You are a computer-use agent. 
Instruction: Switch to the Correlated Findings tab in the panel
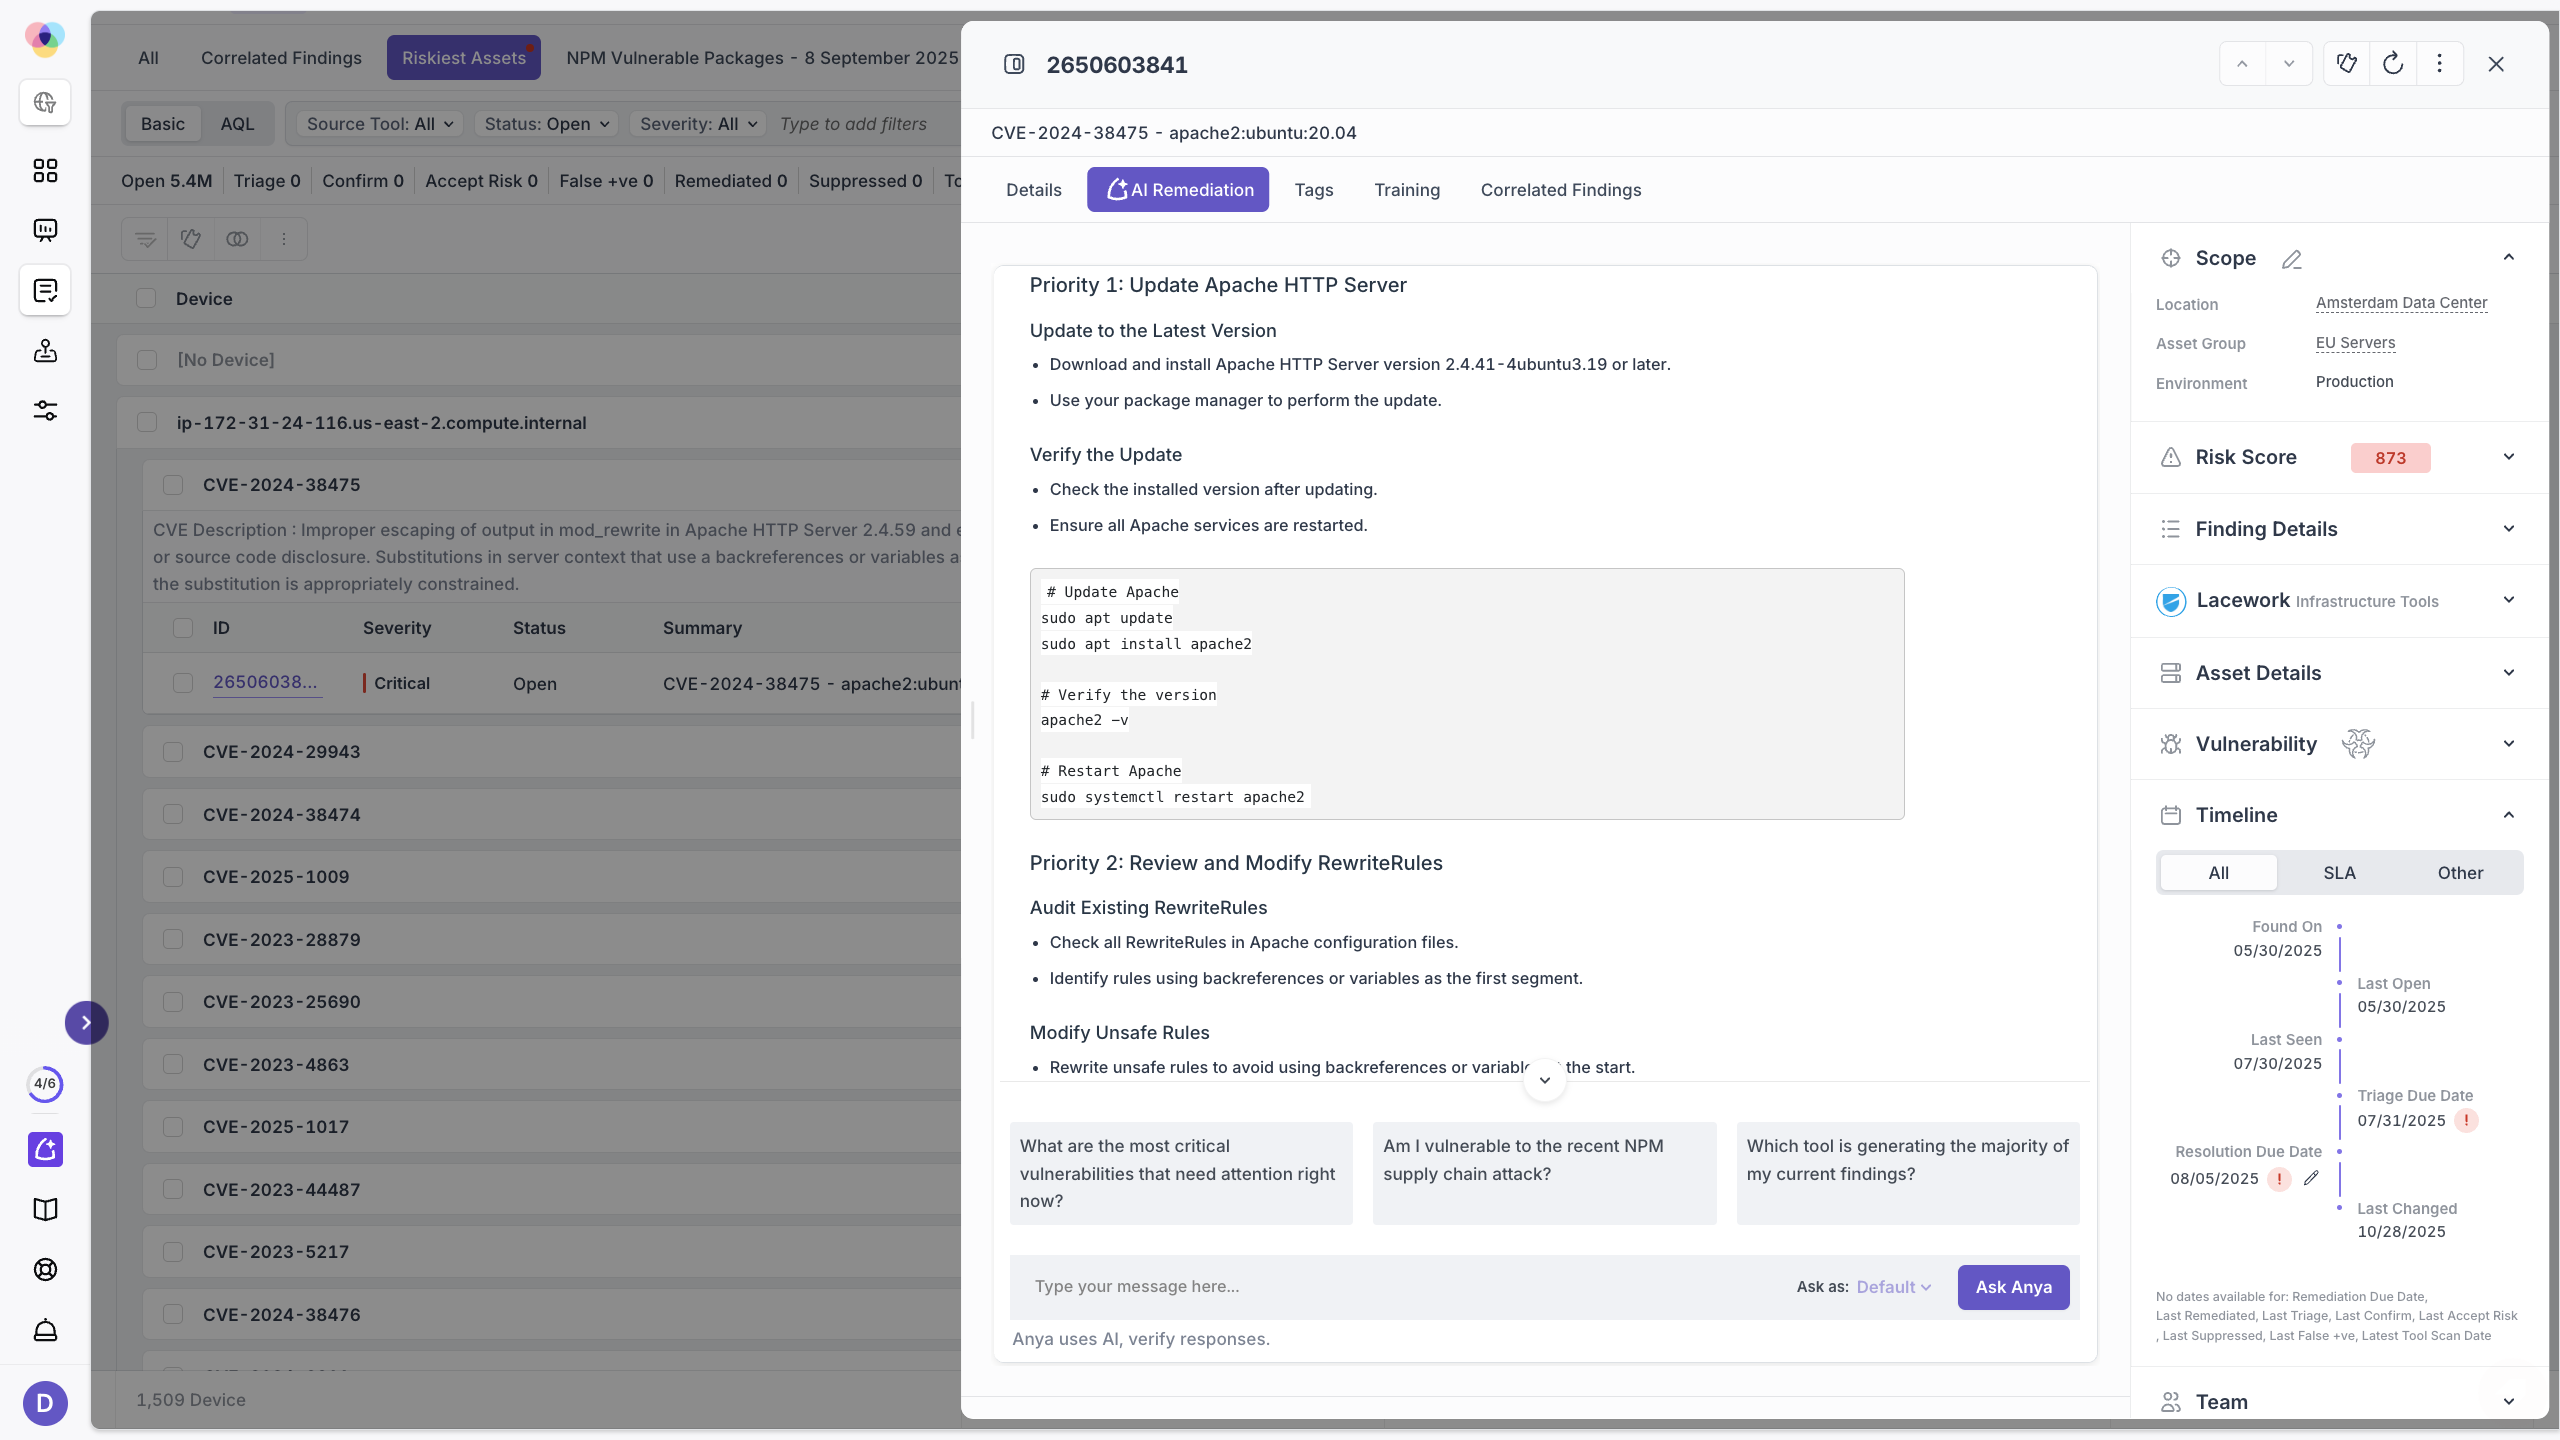pos(1560,190)
